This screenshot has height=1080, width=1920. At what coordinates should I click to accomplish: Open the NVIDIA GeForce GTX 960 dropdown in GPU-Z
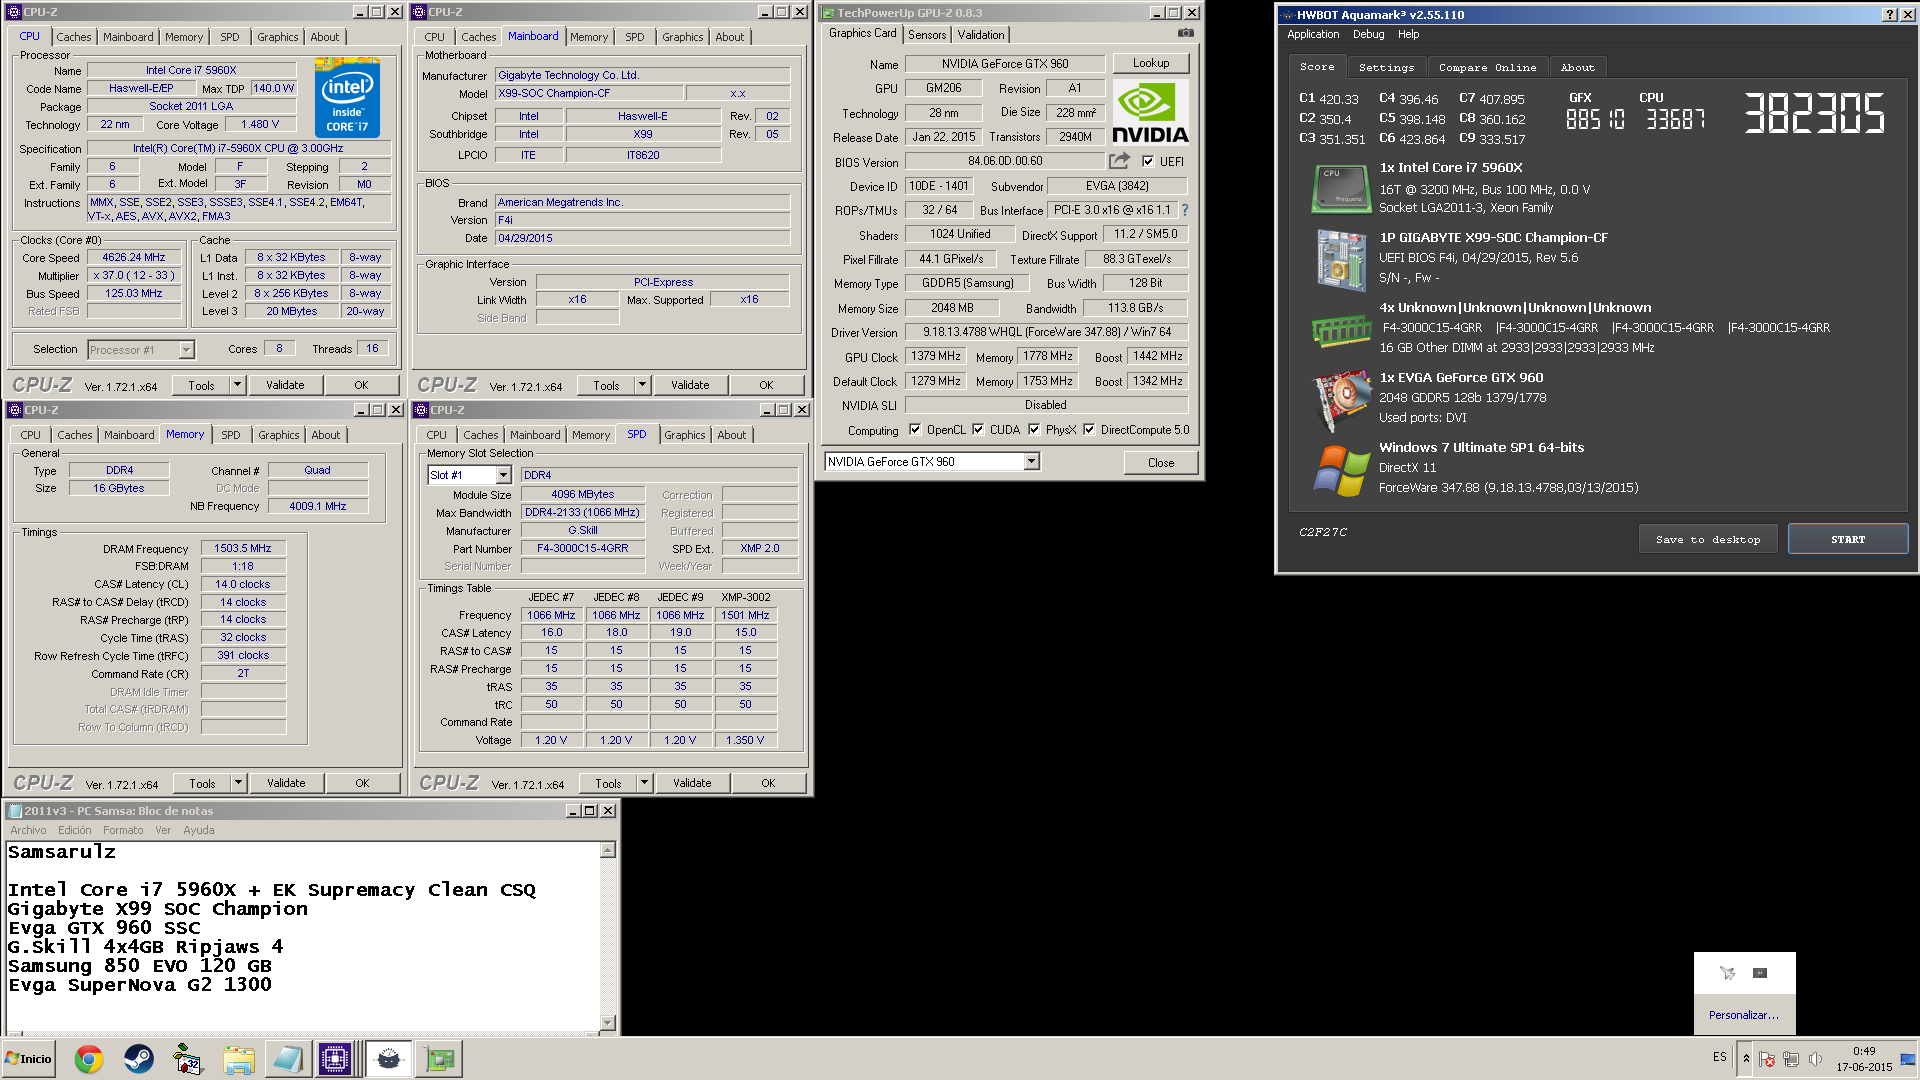(1031, 462)
